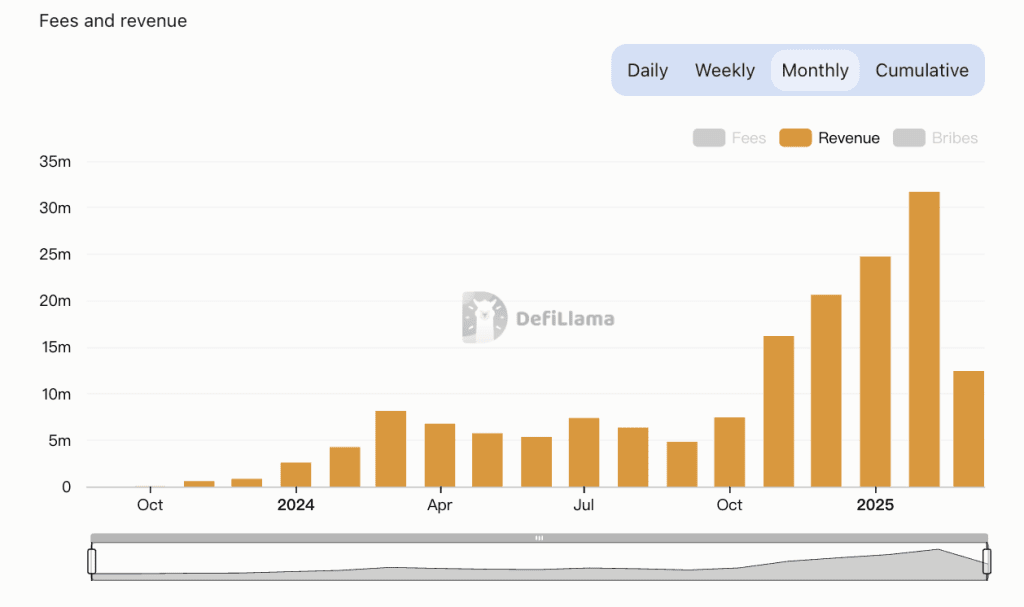The image size is (1024, 607).
Task: Switch to the Daily view tab
Action: coord(647,70)
